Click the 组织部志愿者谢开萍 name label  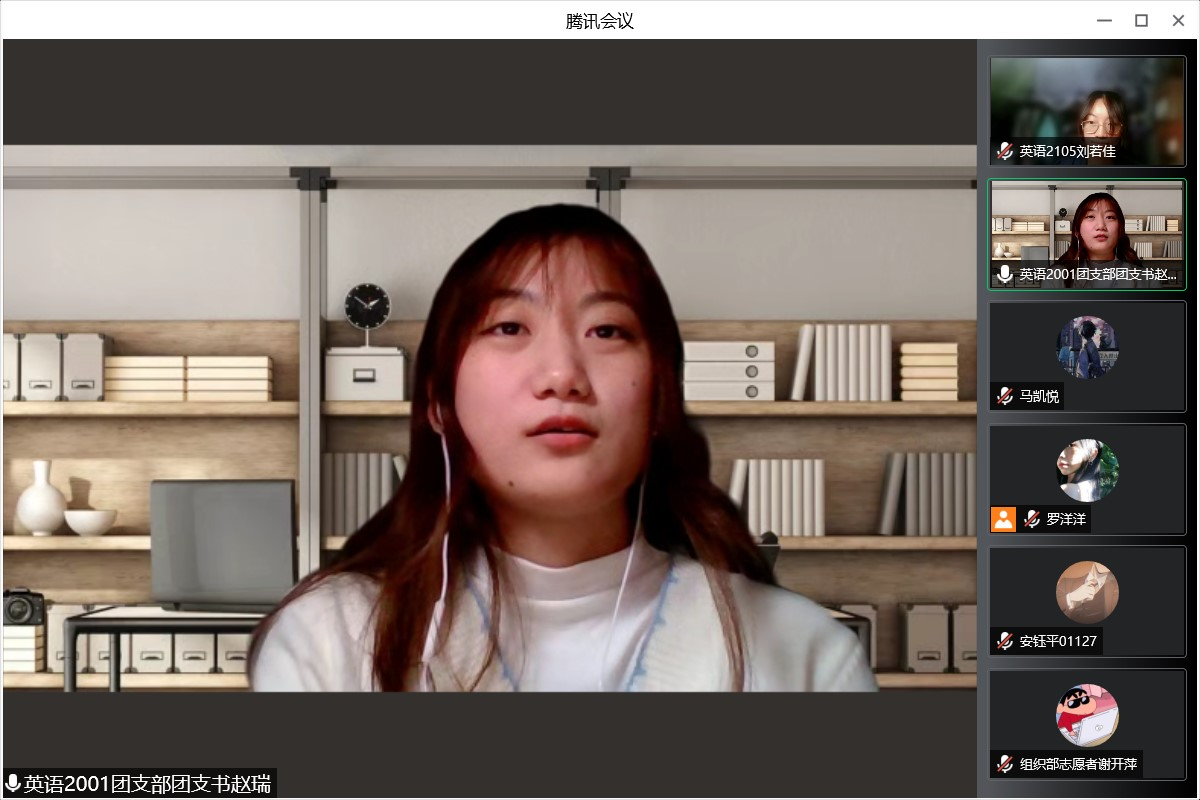click(1078, 764)
